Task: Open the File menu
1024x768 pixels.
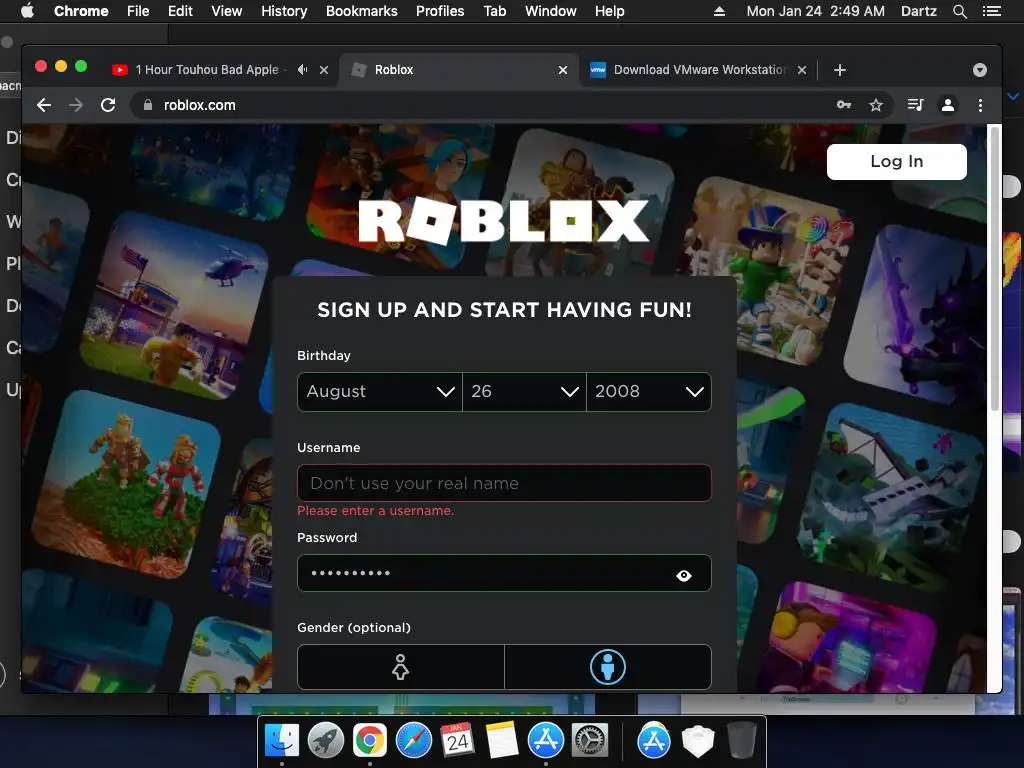Action: coord(138,11)
